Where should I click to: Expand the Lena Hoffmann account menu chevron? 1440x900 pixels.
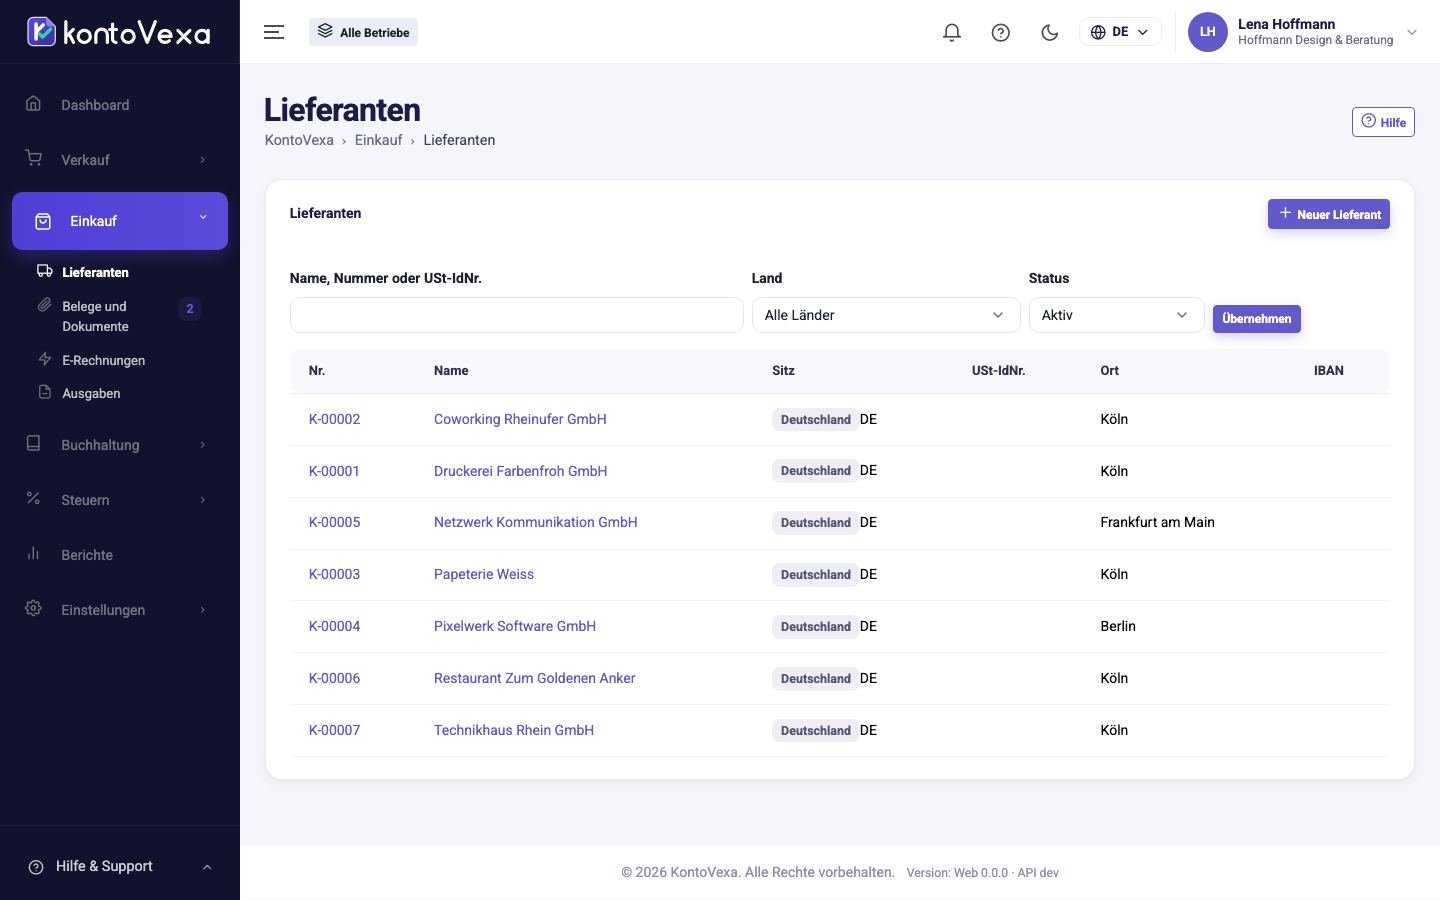(1412, 32)
